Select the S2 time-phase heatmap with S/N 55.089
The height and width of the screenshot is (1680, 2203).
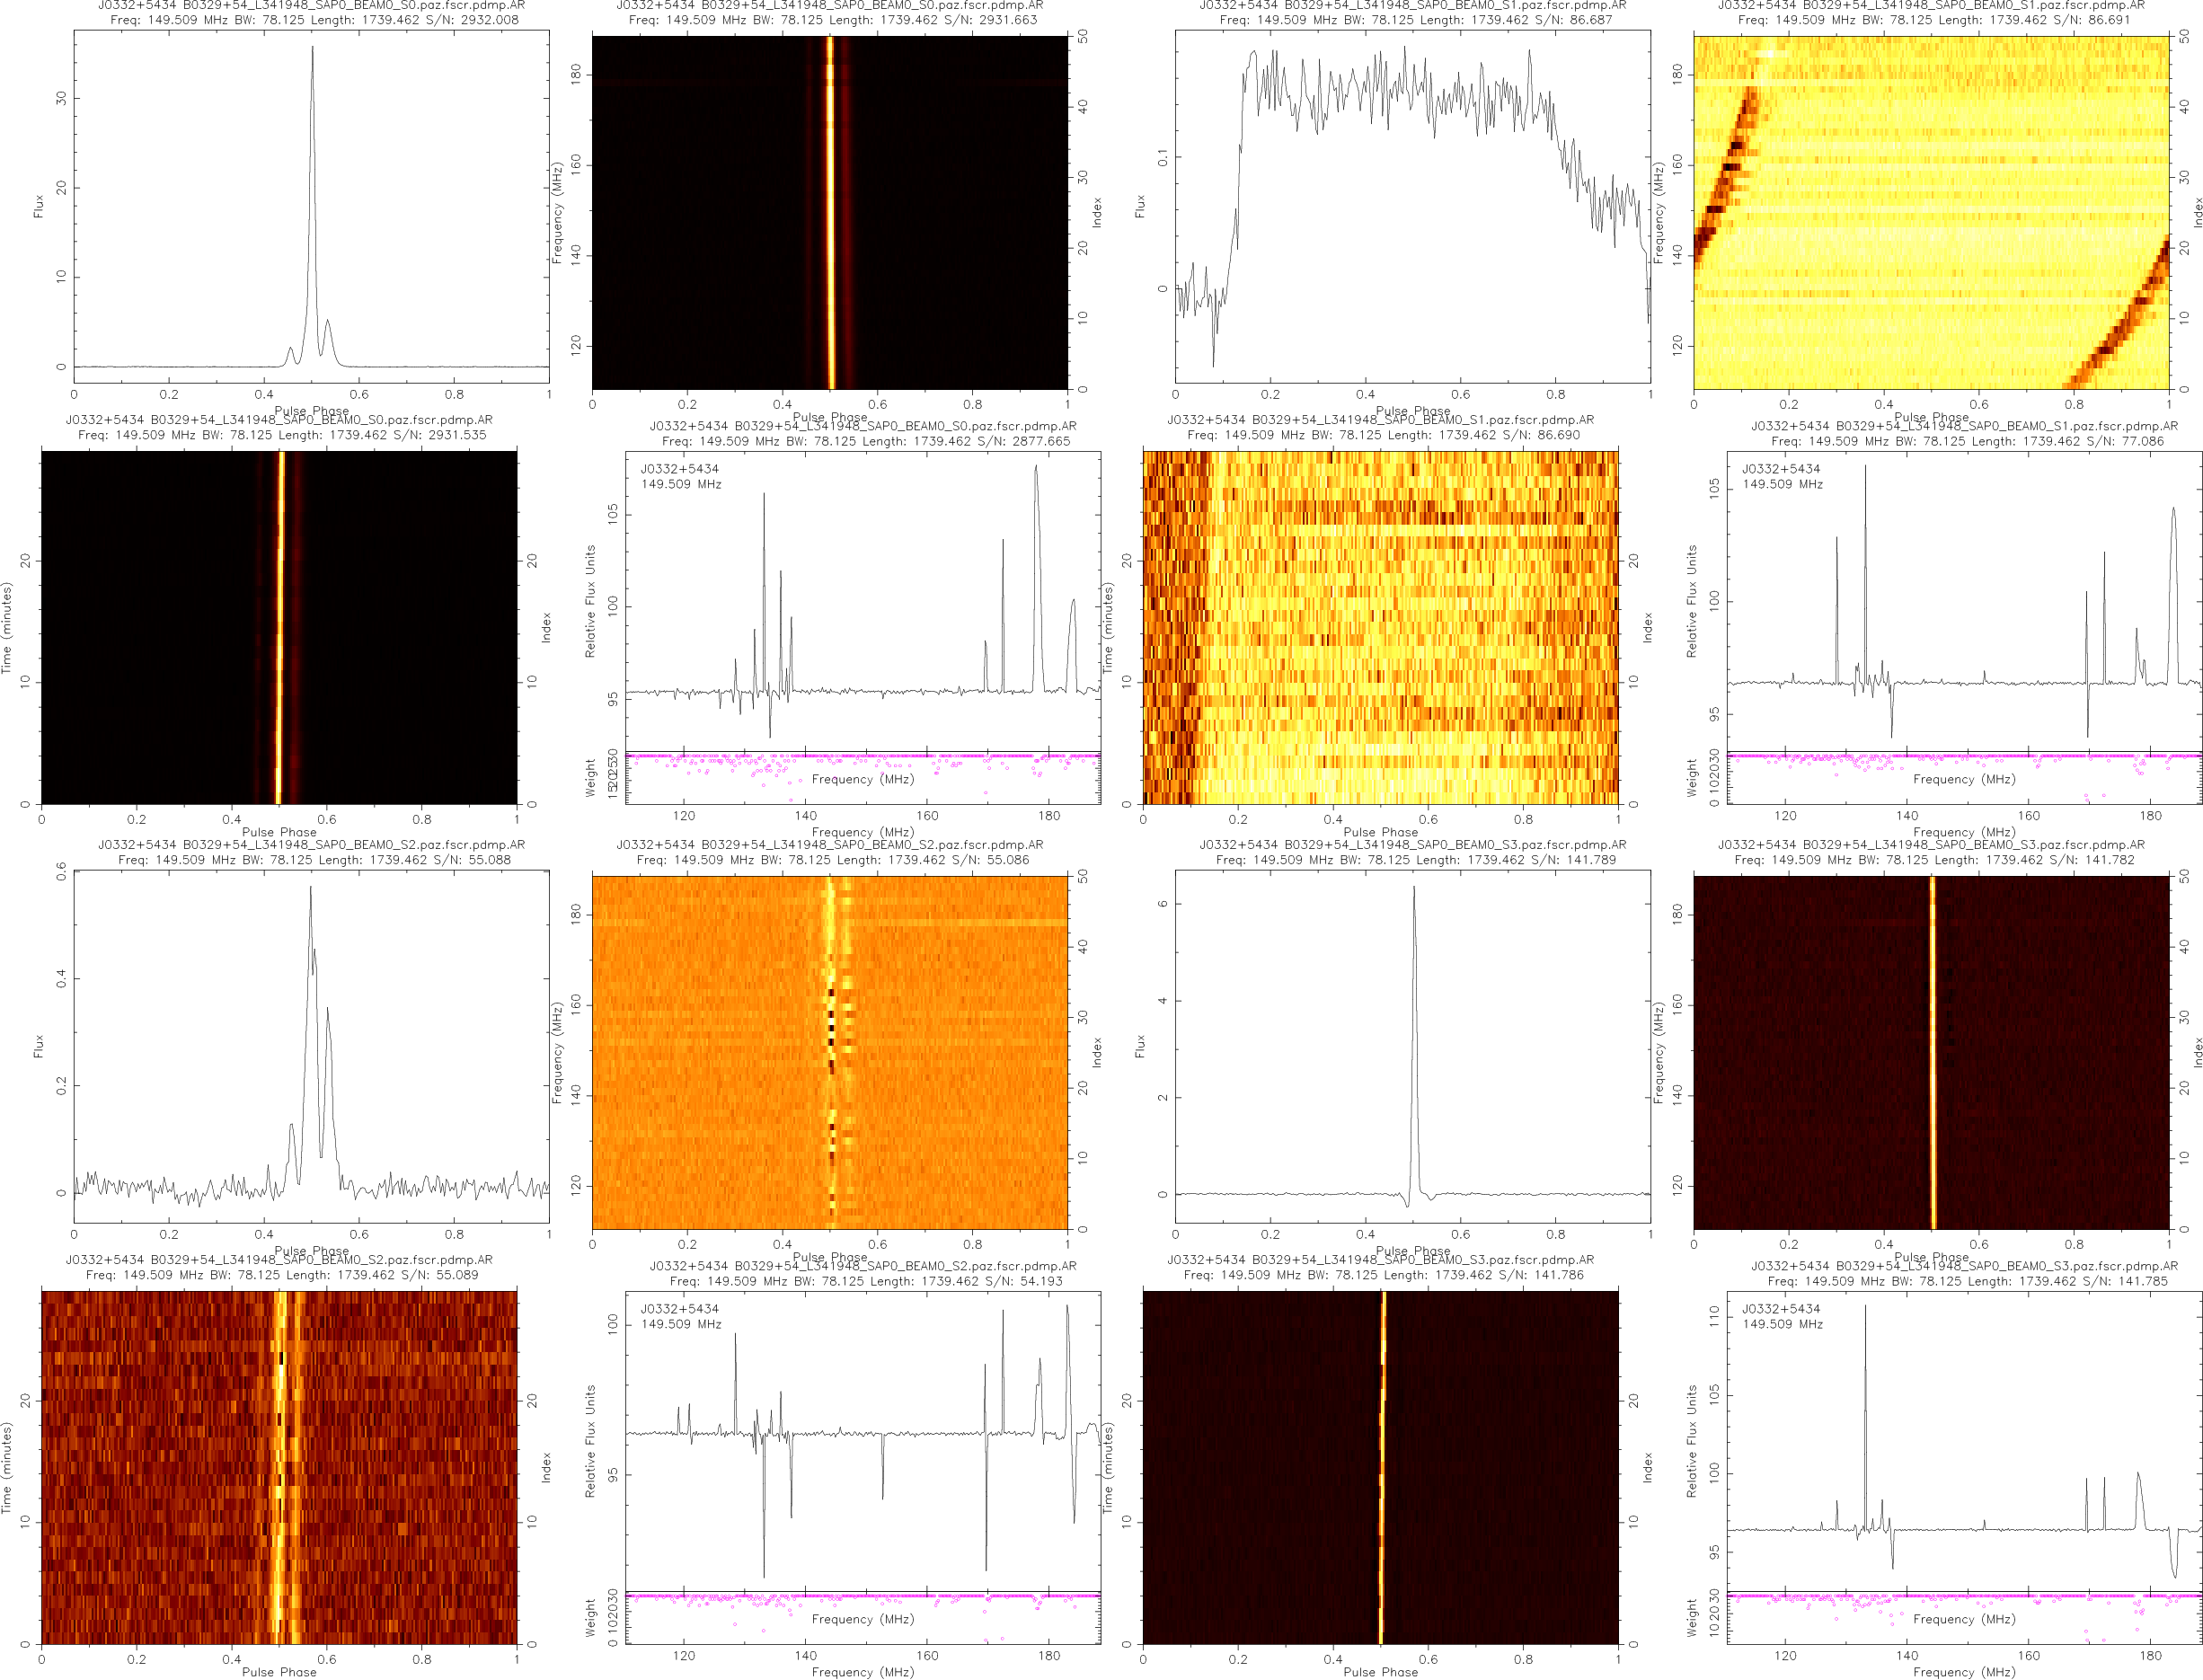(279, 1467)
